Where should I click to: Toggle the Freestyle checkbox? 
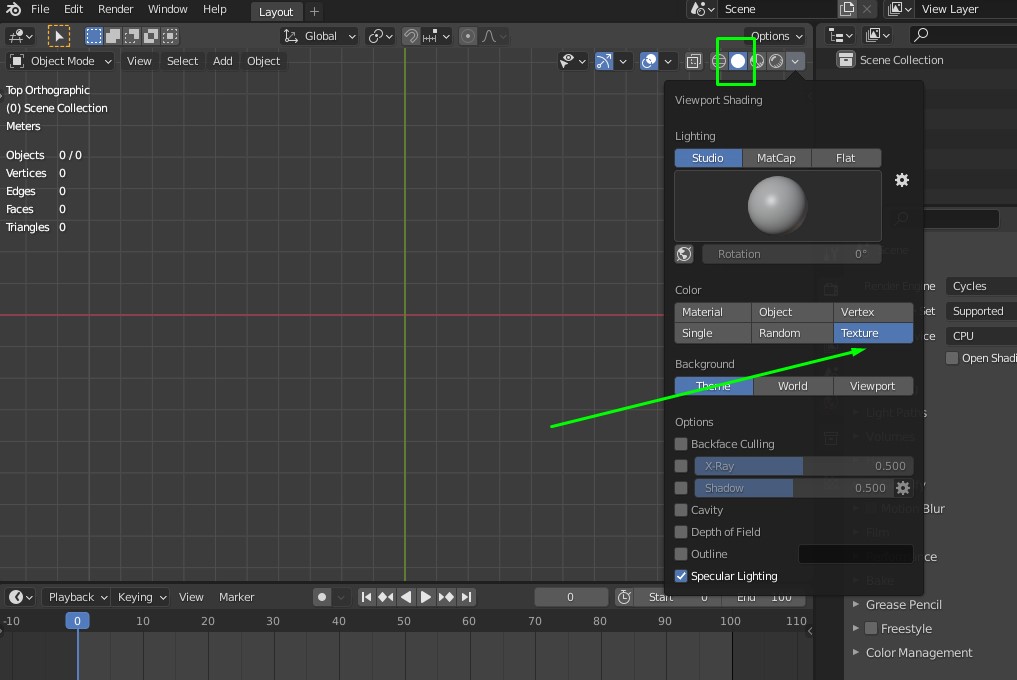point(872,628)
